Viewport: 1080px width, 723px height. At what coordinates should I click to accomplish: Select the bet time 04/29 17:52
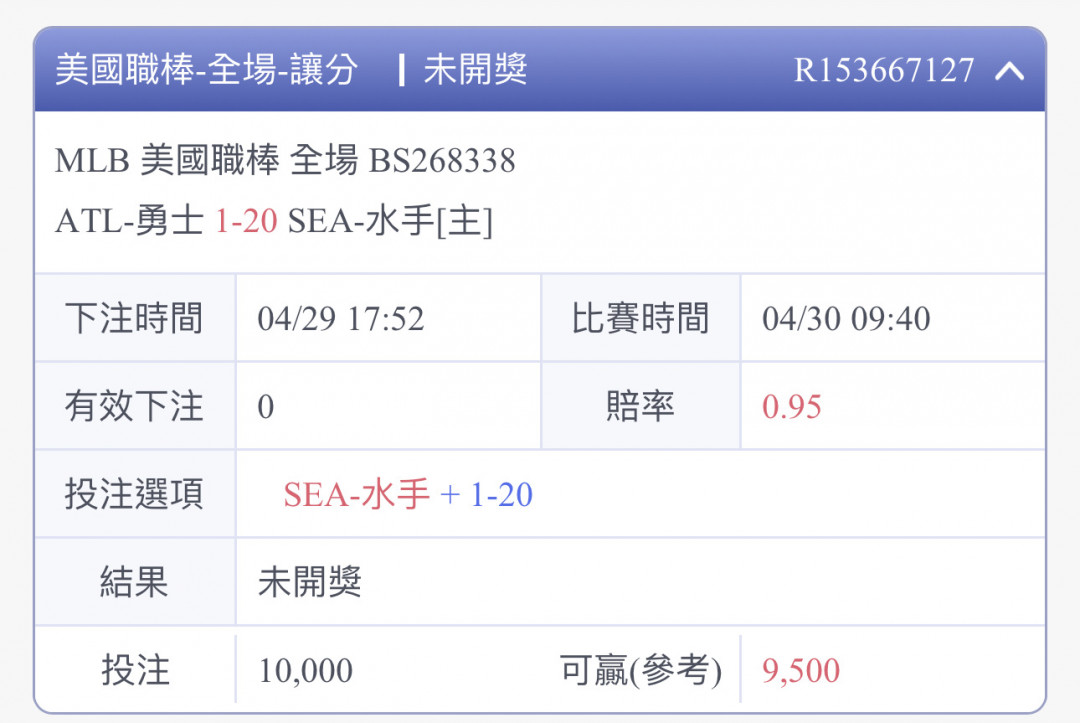pos(341,319)
